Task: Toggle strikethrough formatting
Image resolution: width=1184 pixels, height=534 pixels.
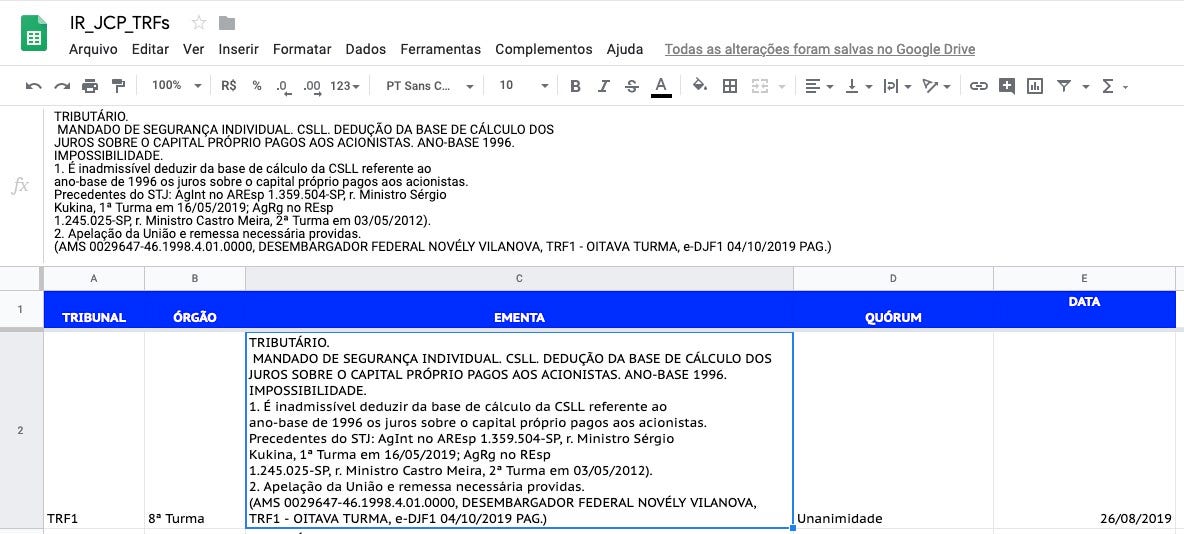Action: tap(632, 86)
